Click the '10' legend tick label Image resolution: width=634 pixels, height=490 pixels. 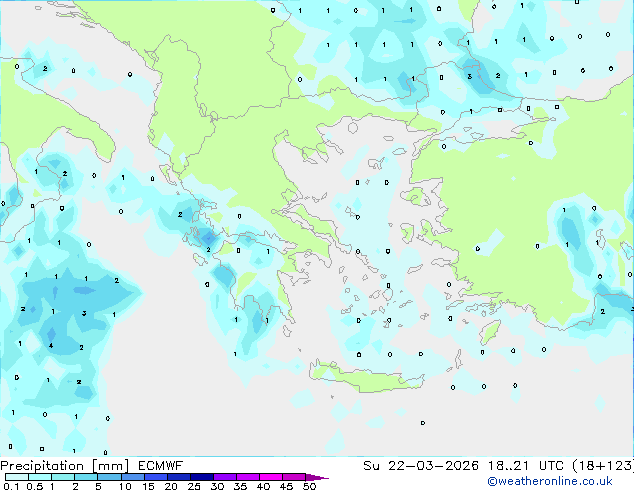125,486
